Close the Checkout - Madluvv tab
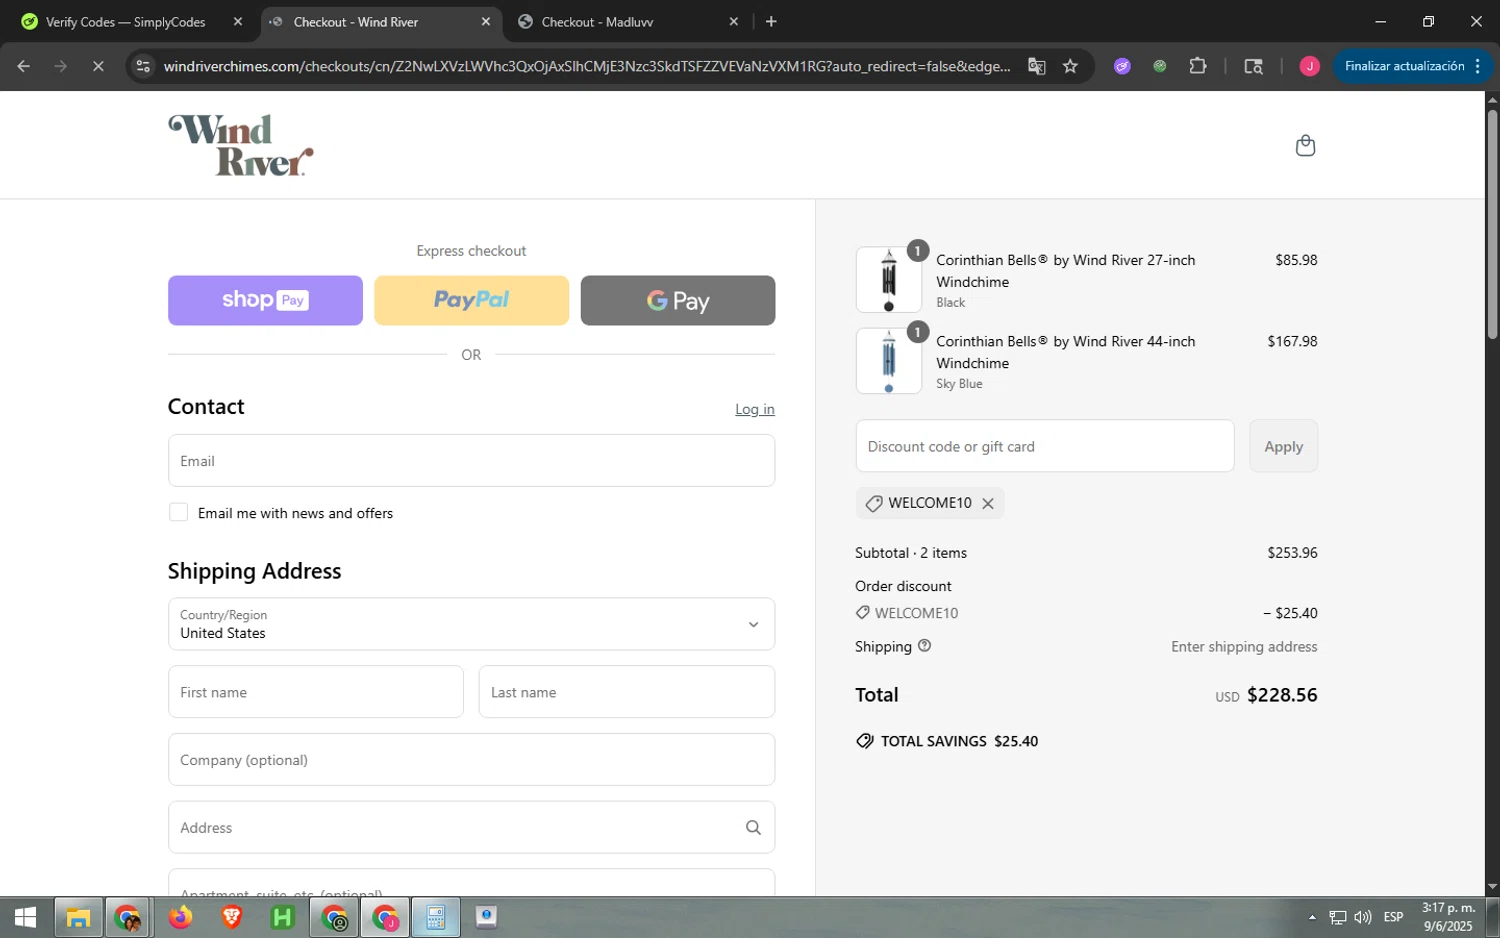Image resolution: width=1500 pixels, height=938 pixels. [733, 21]
